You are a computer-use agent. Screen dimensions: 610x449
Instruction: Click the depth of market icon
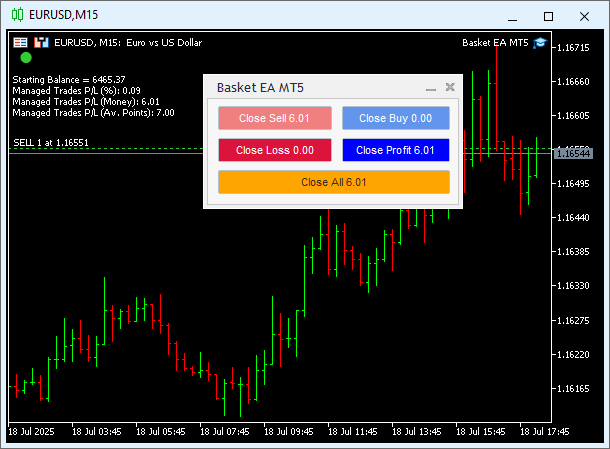click(41, 42)
